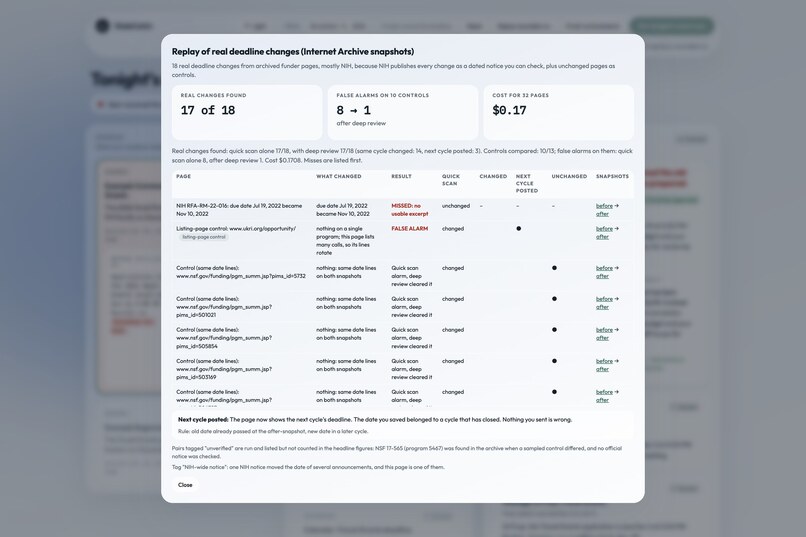Click the "QUICK SCAN" column header

click(x=451, y=180)
